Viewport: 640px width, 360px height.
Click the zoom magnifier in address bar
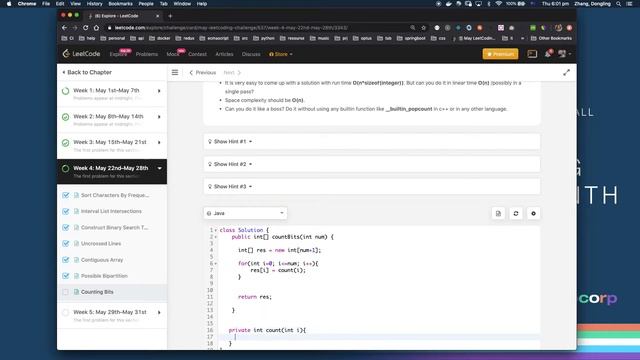(x=413, y=28)
